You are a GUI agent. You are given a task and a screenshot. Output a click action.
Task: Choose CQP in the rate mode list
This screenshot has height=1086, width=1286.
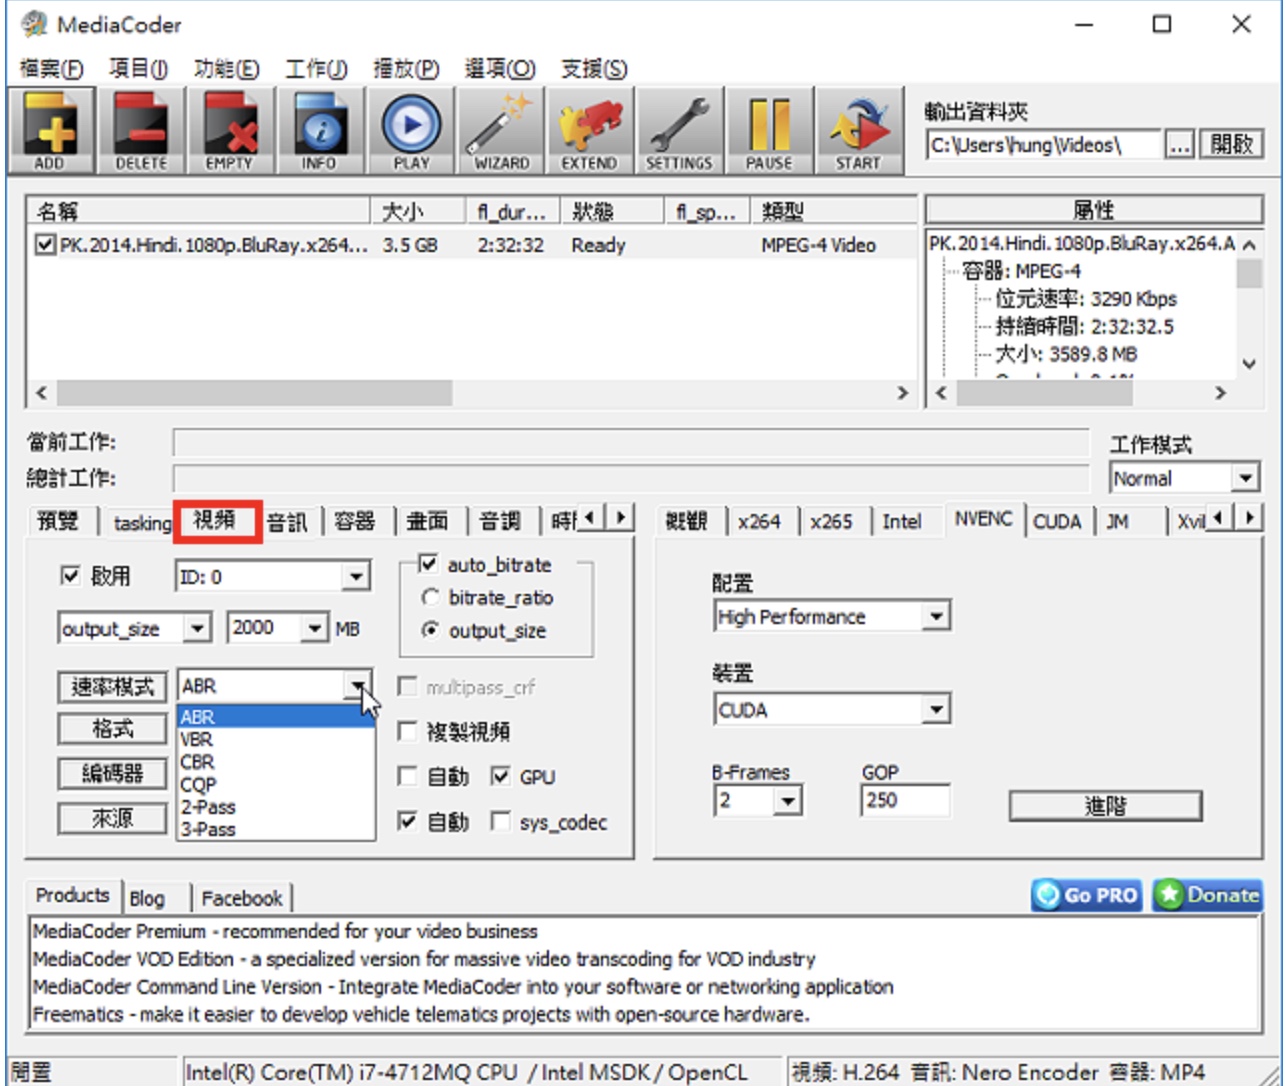pyautogui.click(x=276, y=784)
